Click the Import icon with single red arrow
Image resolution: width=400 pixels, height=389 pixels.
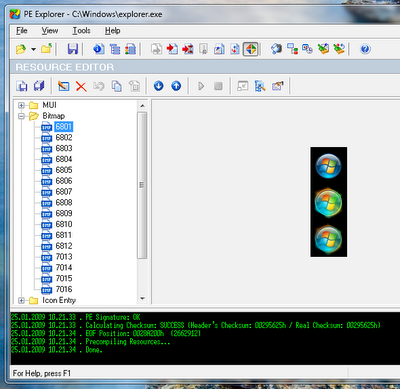172,49
